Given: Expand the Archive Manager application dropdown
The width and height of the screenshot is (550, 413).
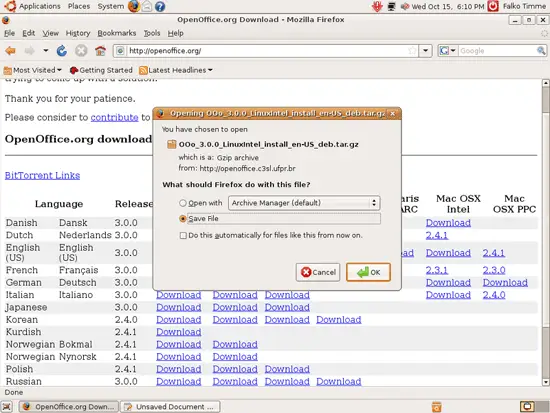Looking at the screenshot, I should click(304, 203).
